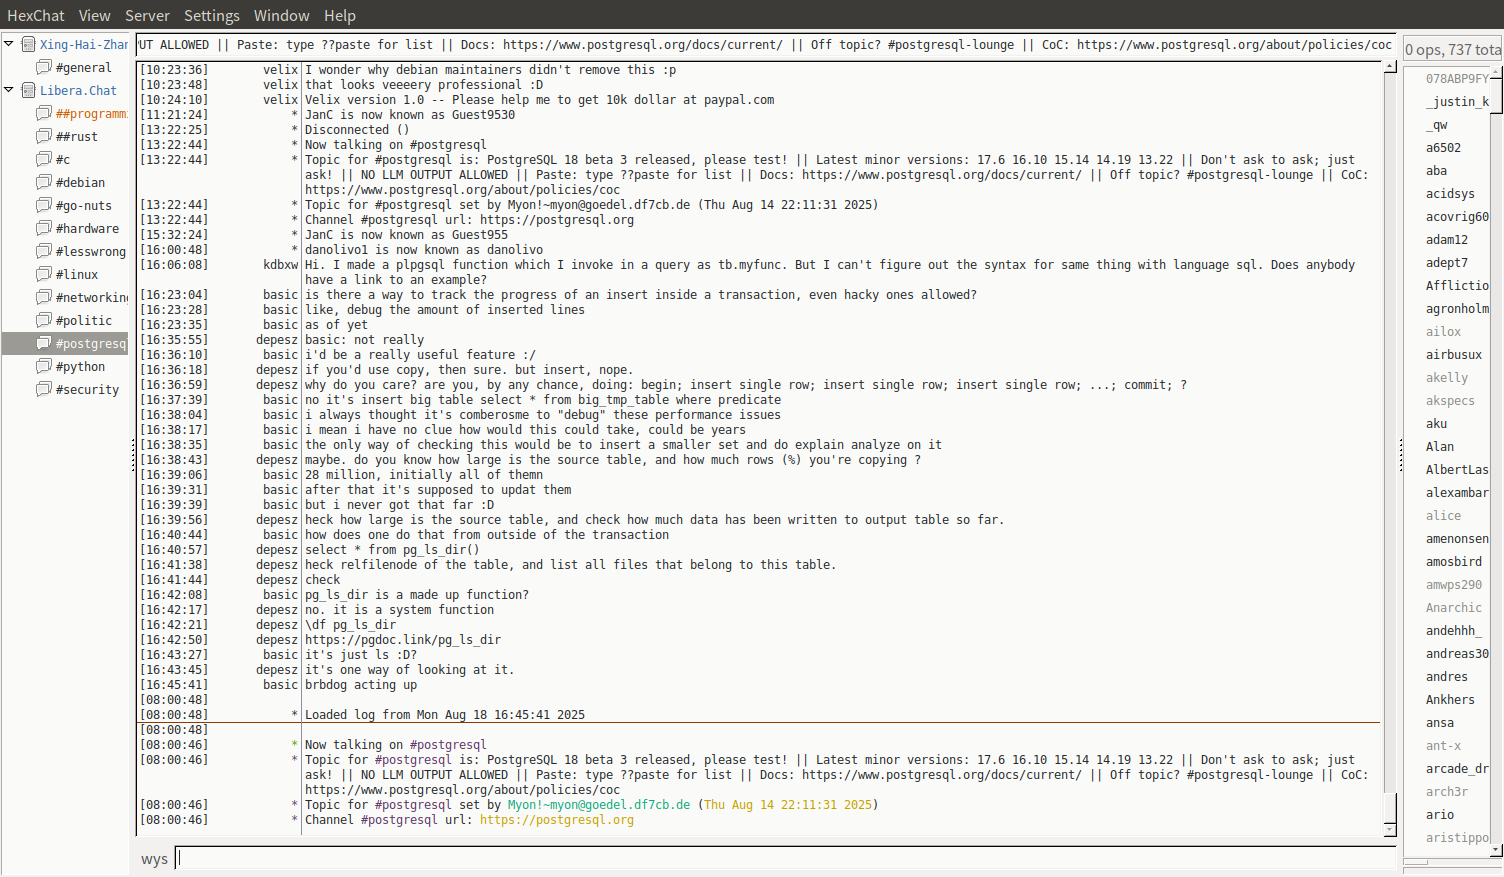Click the #lesswrong channel icon
This screenshot has height=877, width=1504.
tap(44, 251)
